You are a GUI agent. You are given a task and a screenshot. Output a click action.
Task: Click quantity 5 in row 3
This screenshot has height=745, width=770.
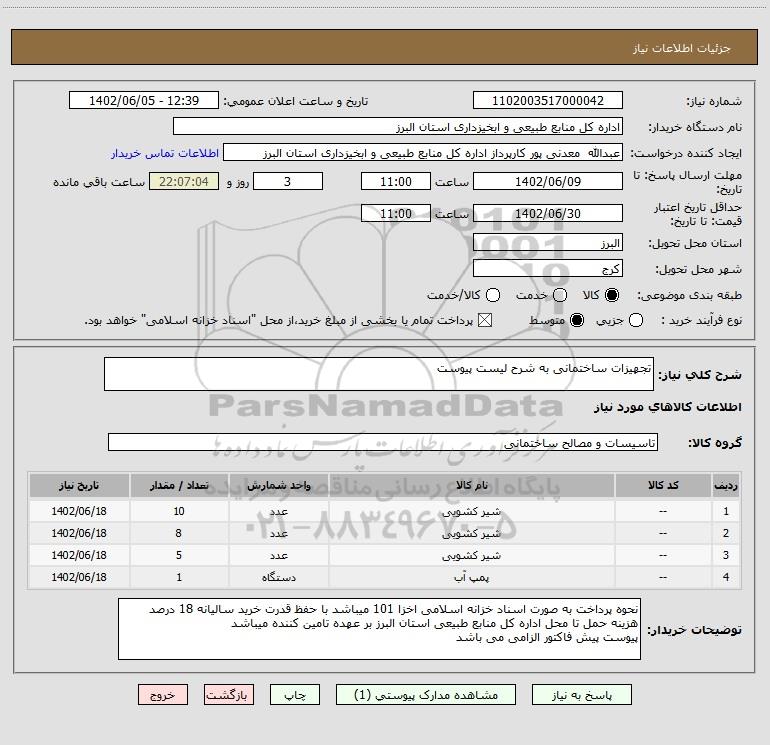coord(179,555)
